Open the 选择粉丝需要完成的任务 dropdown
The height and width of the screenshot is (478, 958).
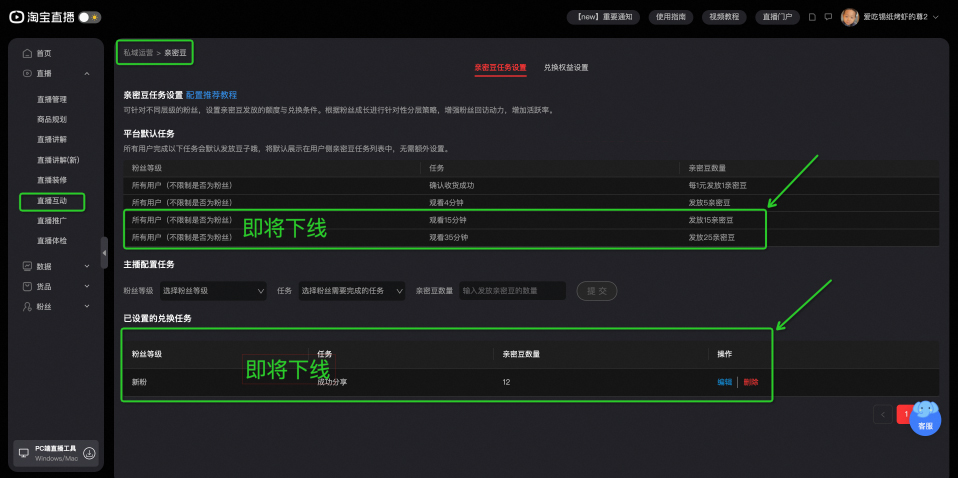click(352, 291)
